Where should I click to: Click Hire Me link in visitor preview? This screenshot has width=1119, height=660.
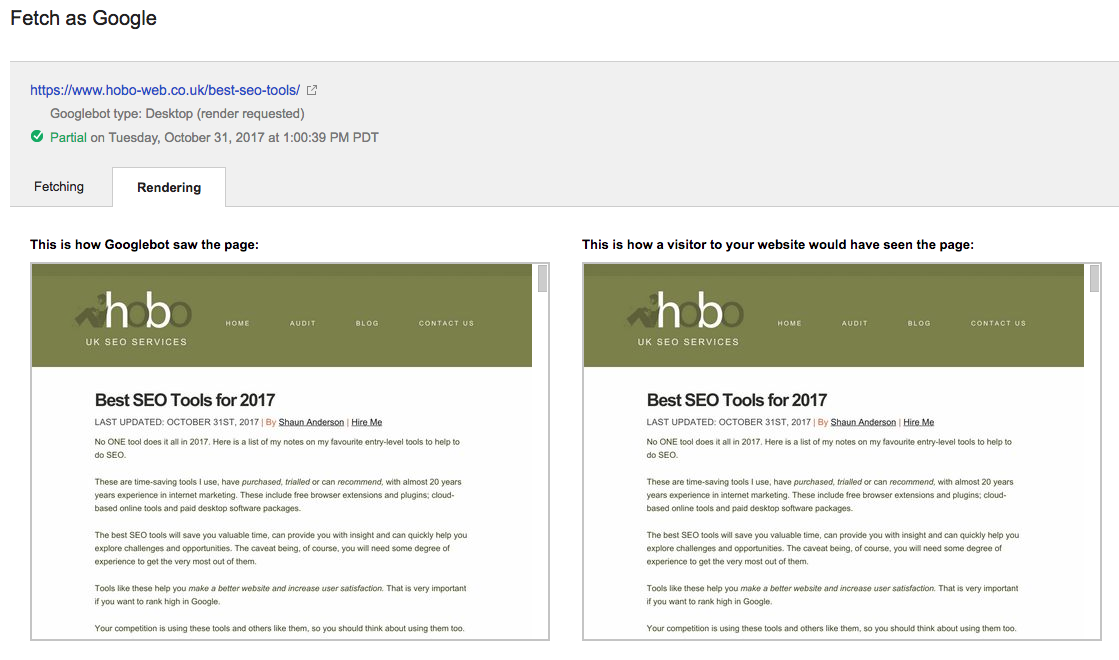point(918,422)
